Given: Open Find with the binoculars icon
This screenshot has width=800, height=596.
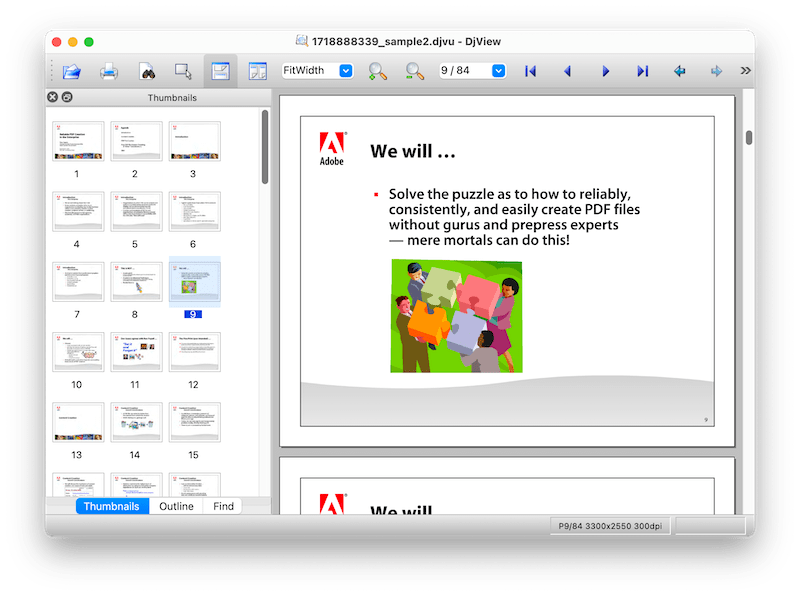Looking at the screenshot, I should (x=146, y=71).
